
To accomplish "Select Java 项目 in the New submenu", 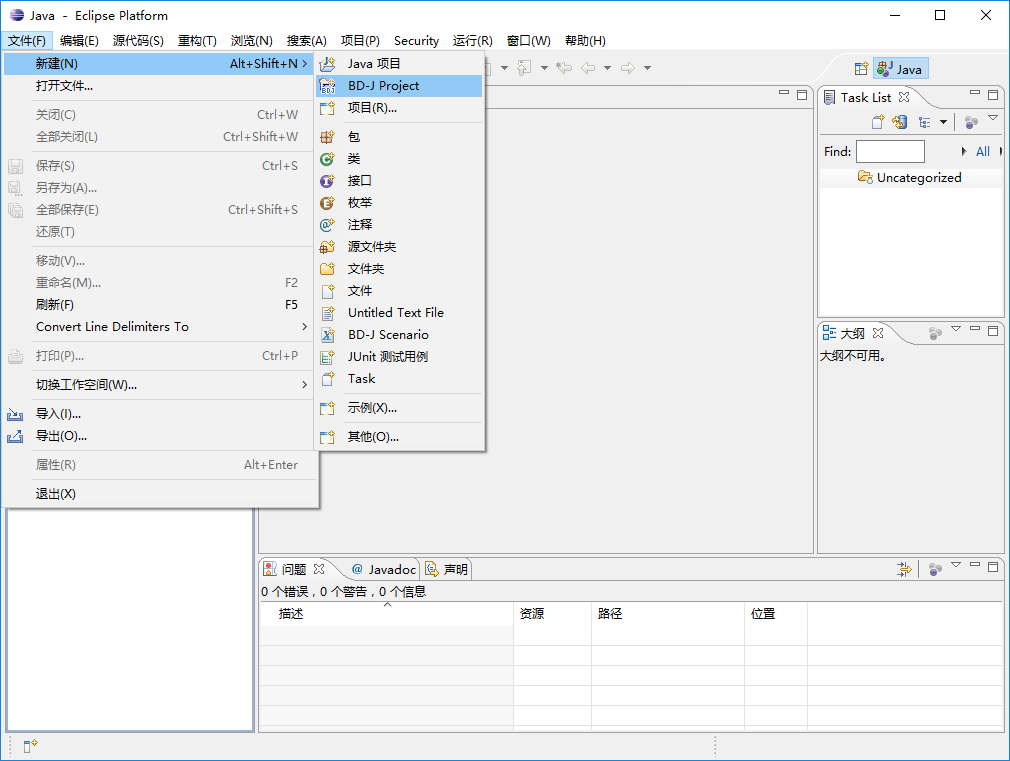I will (399, 63).
